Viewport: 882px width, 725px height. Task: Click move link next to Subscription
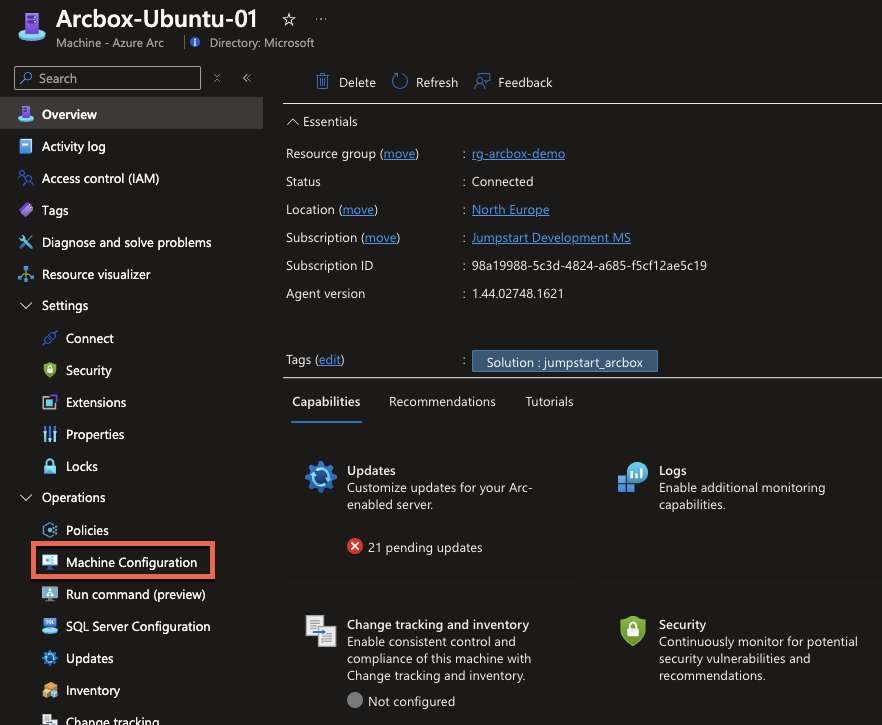pos(381,237)
